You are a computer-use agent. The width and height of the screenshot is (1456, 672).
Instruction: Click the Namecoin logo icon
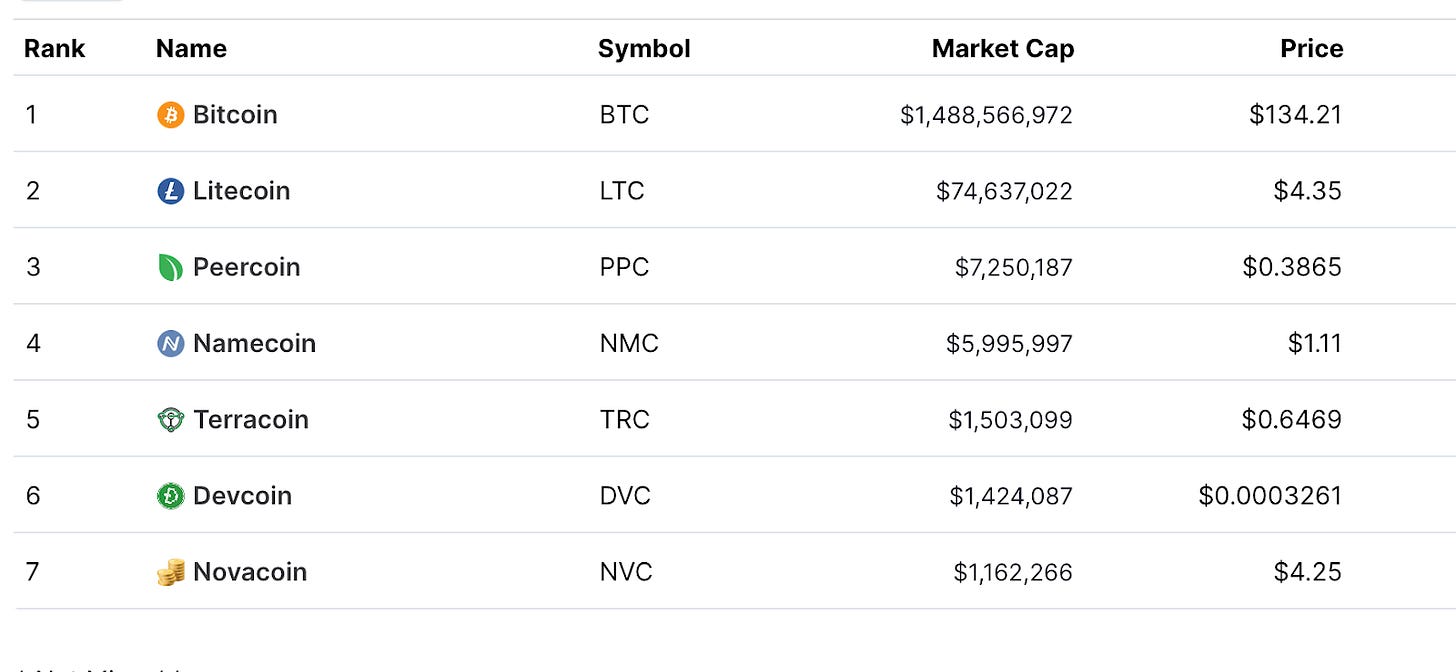point(171,343)
